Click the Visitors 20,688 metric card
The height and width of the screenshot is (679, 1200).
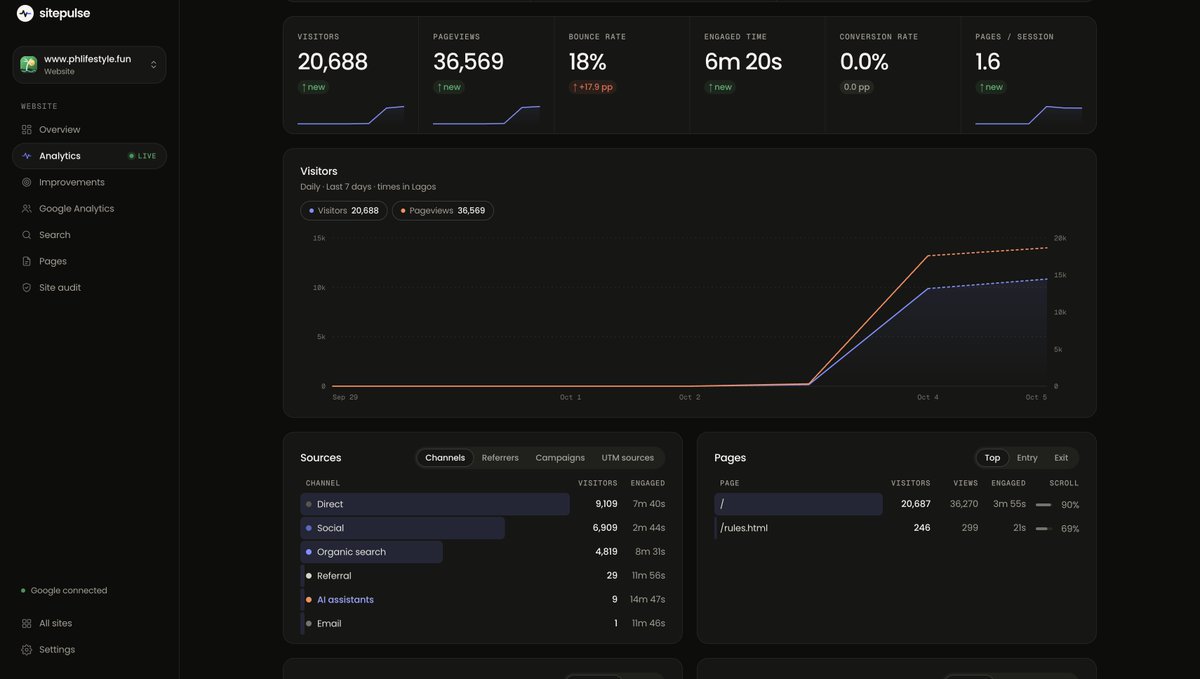351,75
